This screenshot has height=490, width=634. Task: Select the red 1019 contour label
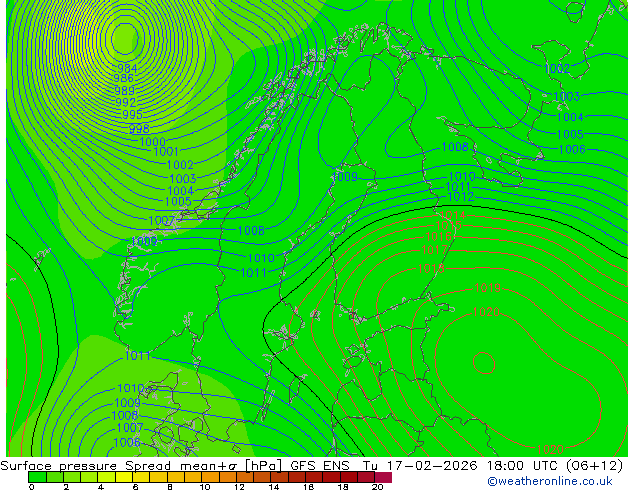[x=488, y=288]
